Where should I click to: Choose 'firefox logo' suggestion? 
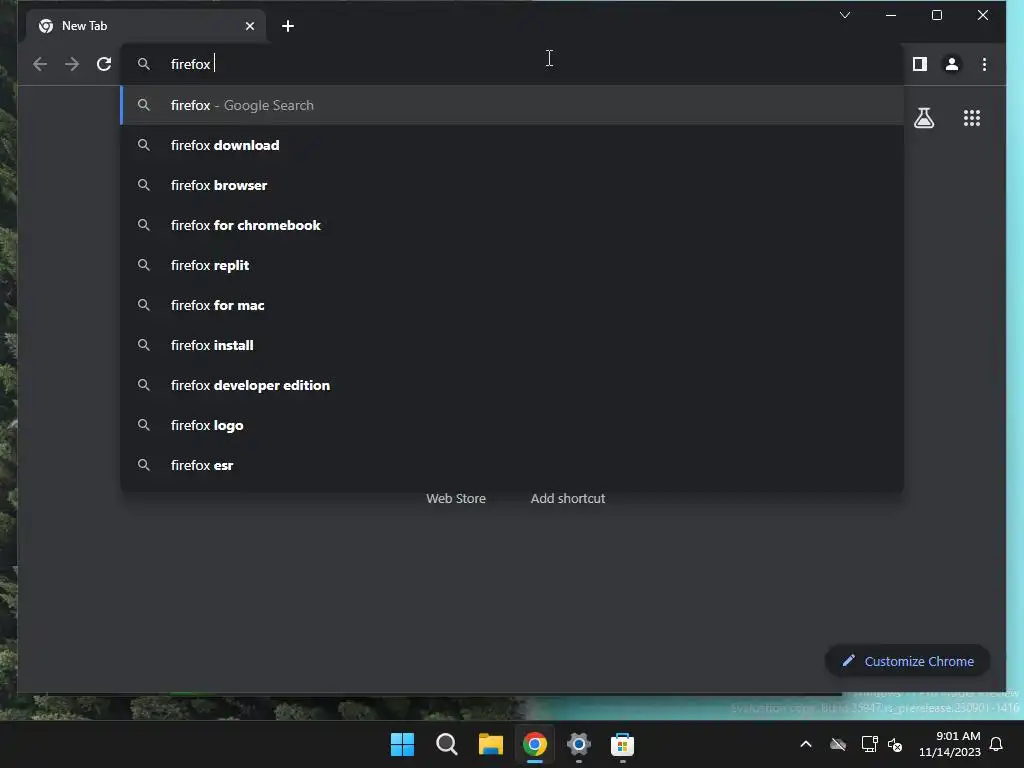tap(513, 425)
